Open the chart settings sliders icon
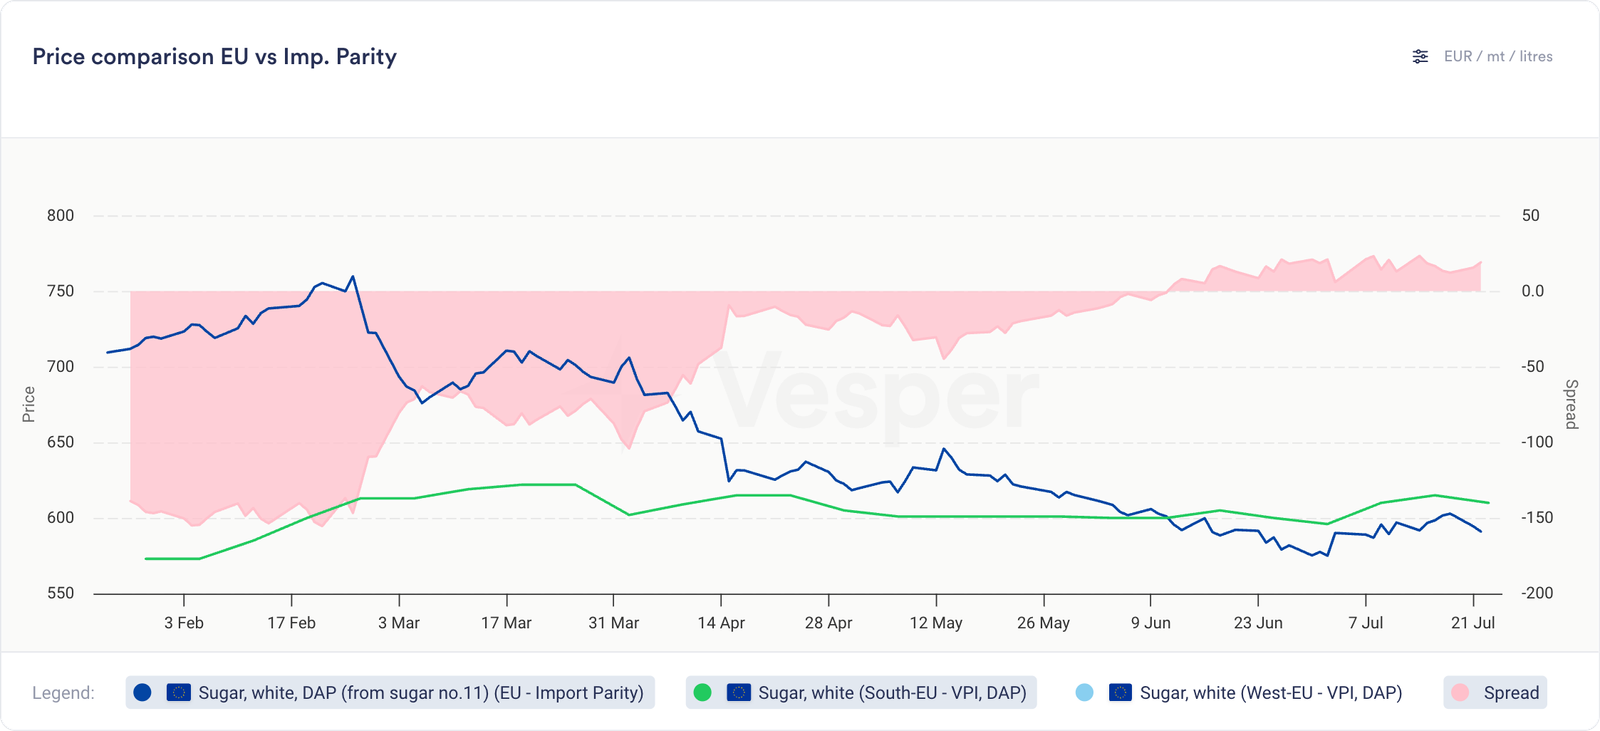1600x731 pixels. pos(1420,57)
